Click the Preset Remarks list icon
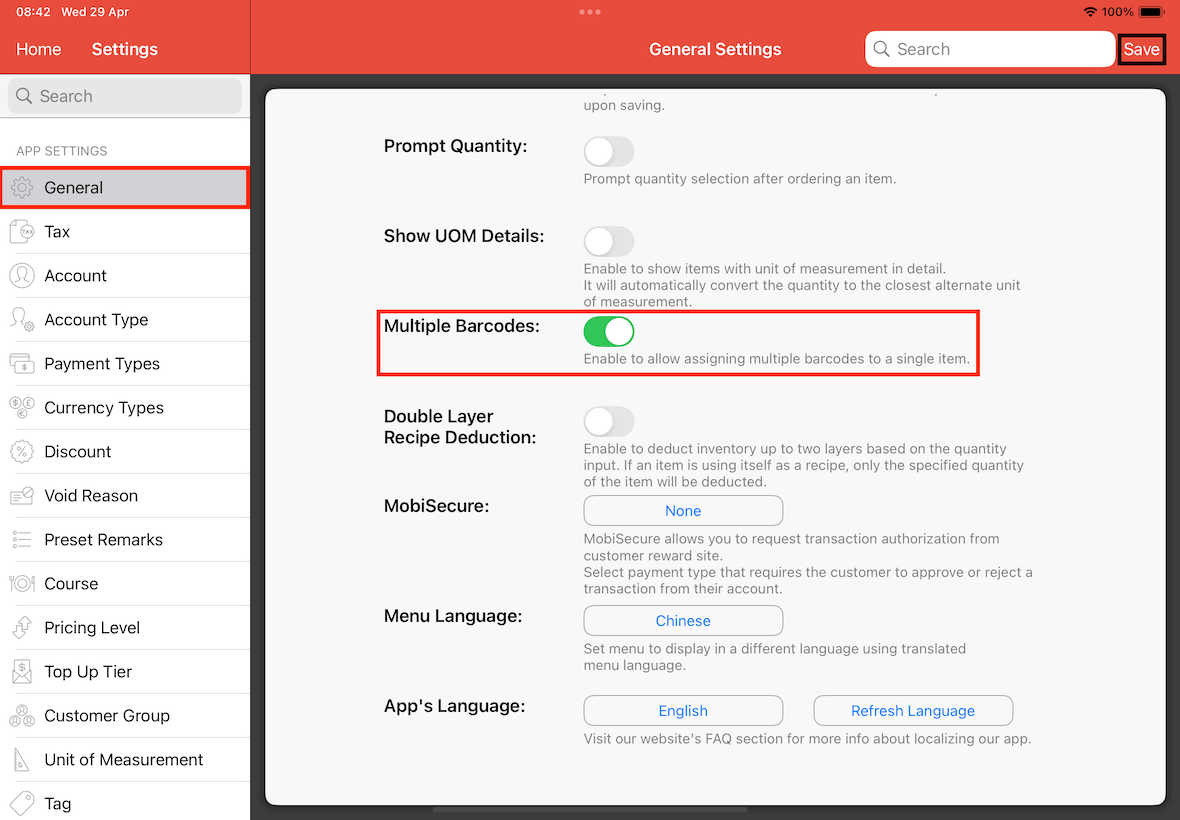This screenshot has width=1180, height=820. coord(22,539)
